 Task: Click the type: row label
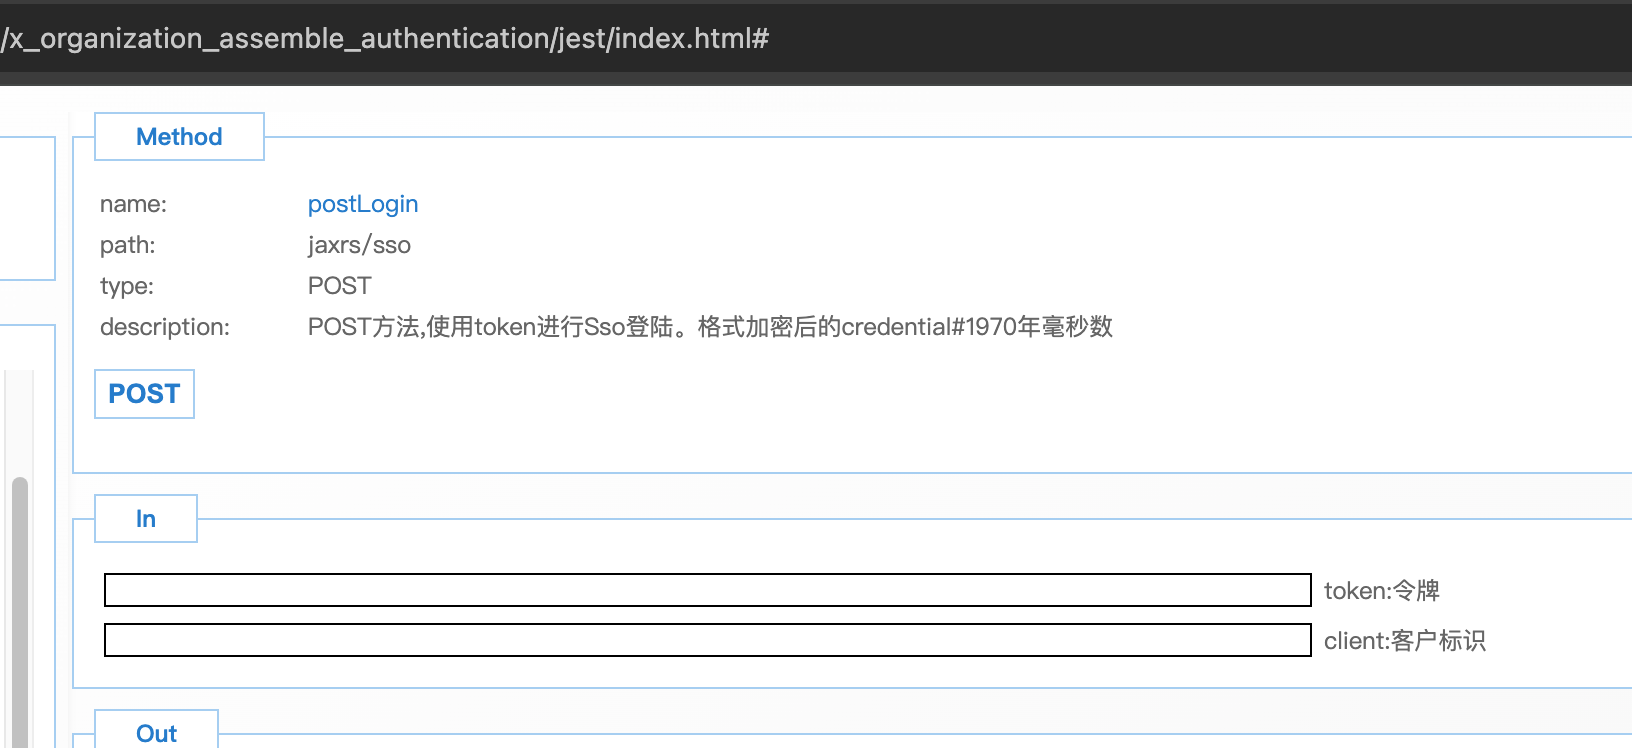coord(126,286)
